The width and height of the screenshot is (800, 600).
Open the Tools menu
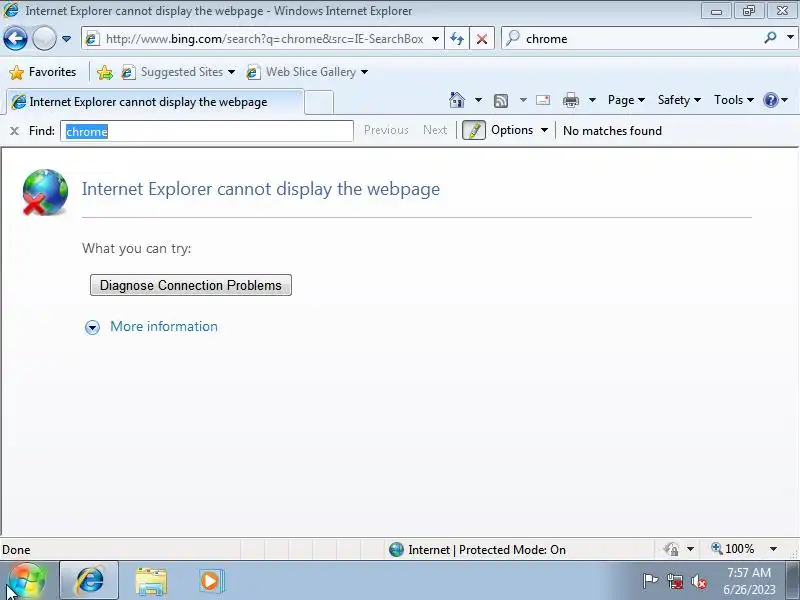[734, 100]
